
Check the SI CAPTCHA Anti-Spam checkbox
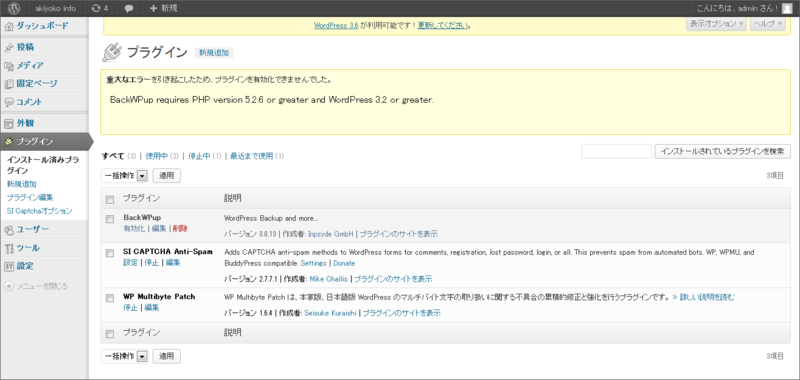click(x=110, y=253)
